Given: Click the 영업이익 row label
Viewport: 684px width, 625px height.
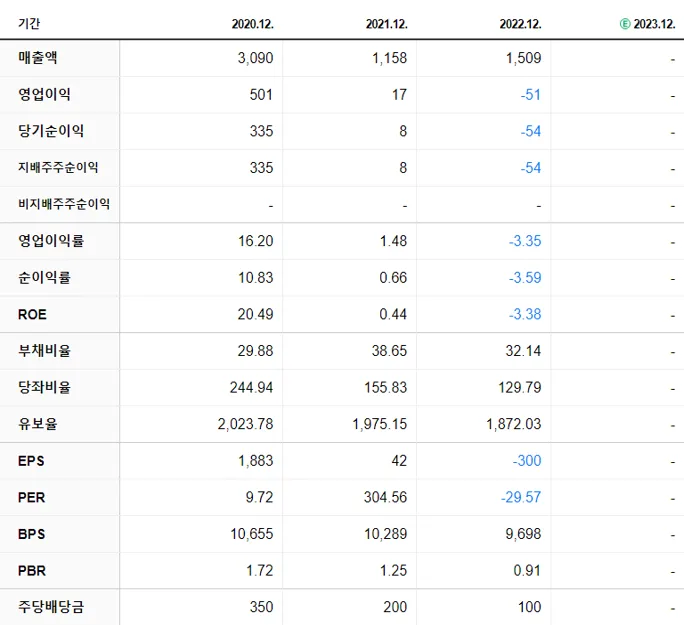Looking at the screenshot, I should click(x=44, y=94).
